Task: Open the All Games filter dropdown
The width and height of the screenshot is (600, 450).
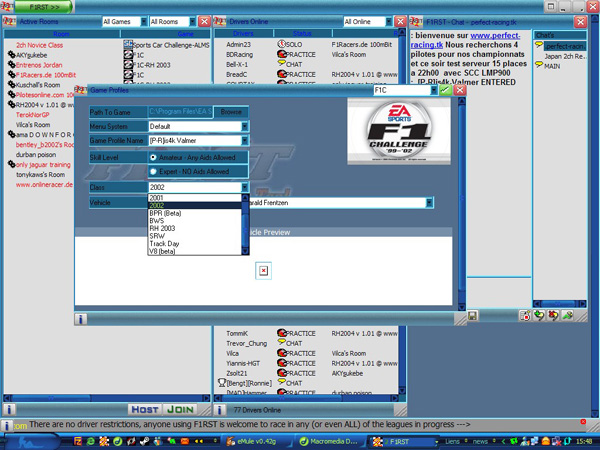Action: [x=143, y=21]
